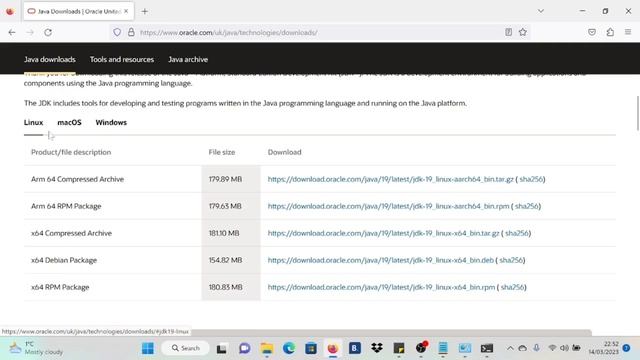Open Microsoft Store from the taskbar
This screenshot has height=360, width=640.
(311, 348)
